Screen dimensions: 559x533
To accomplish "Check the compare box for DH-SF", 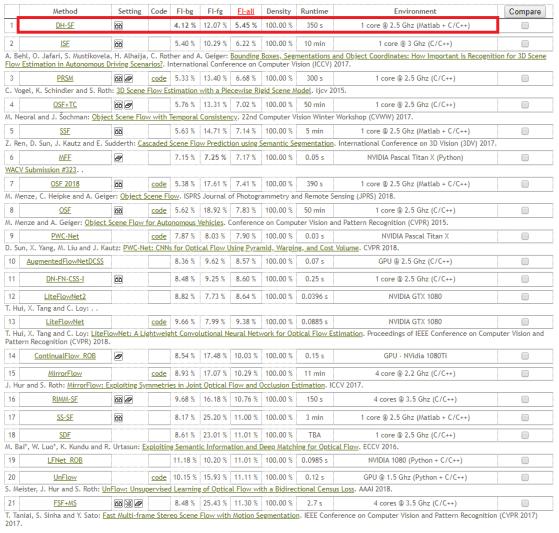I will tap(525, 25).
